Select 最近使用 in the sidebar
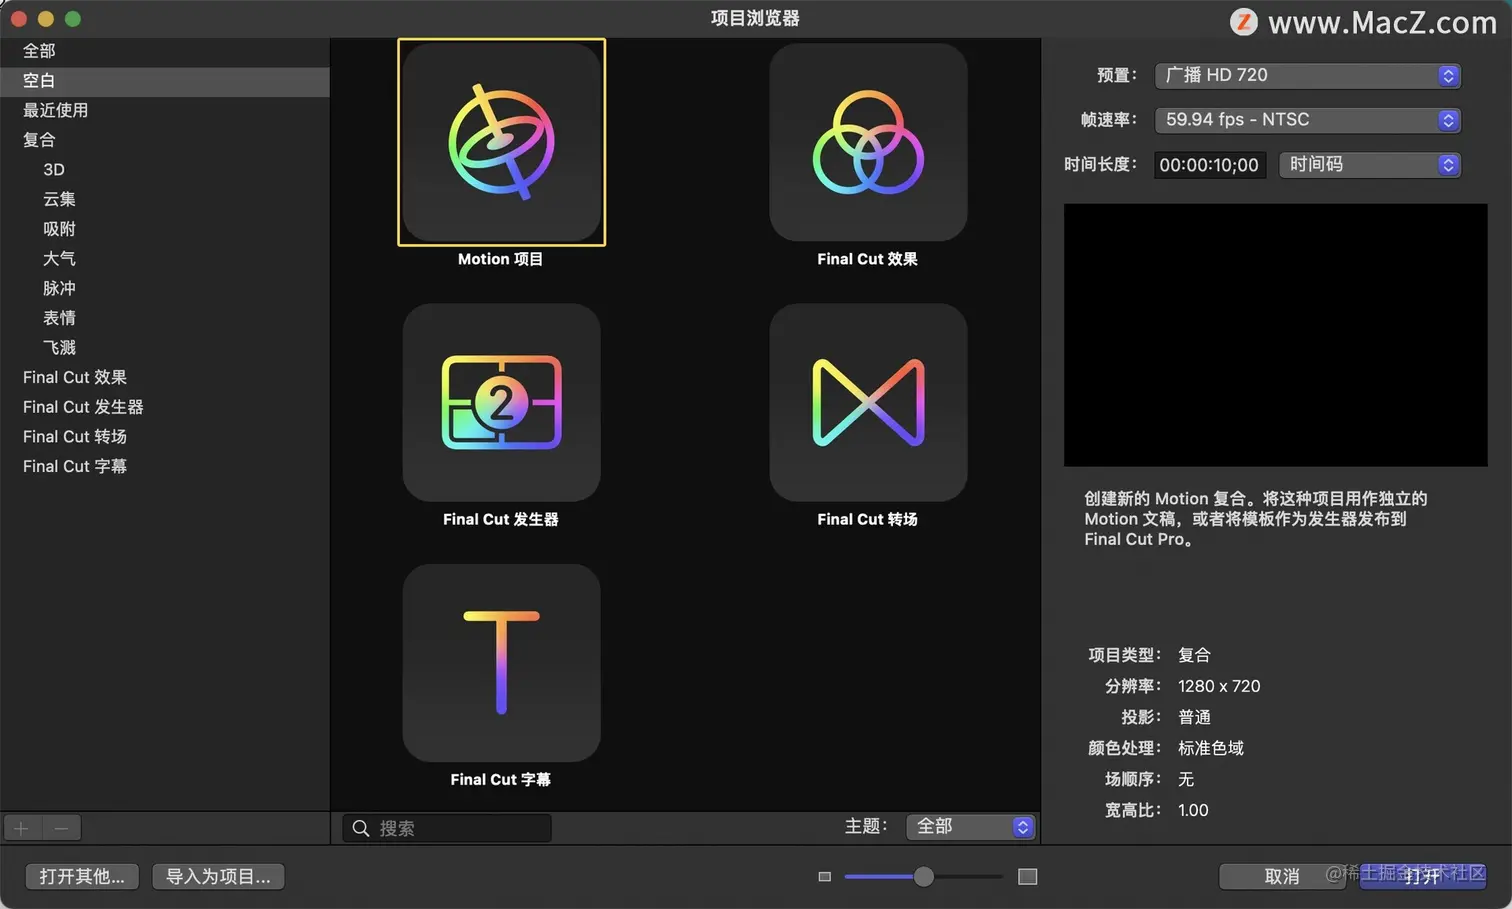The image size is (1512, 909). pyautogui.click(x=55, y=110)
